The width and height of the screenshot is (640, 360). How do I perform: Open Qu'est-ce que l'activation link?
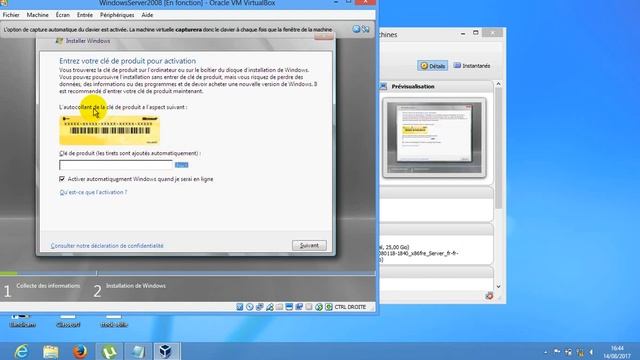[x=93, y=192]
